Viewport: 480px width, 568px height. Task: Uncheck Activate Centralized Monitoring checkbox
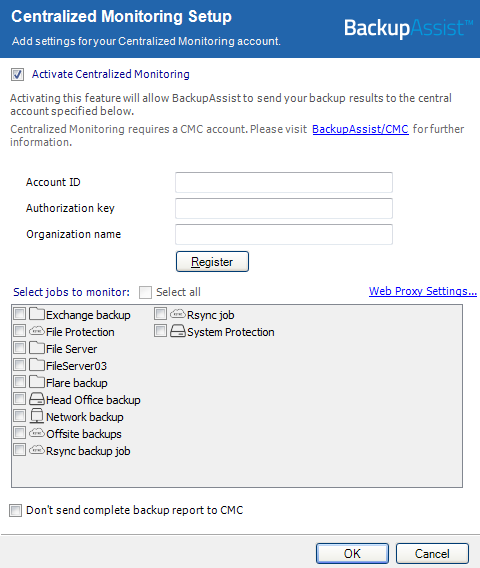click(x=17, y=74)
